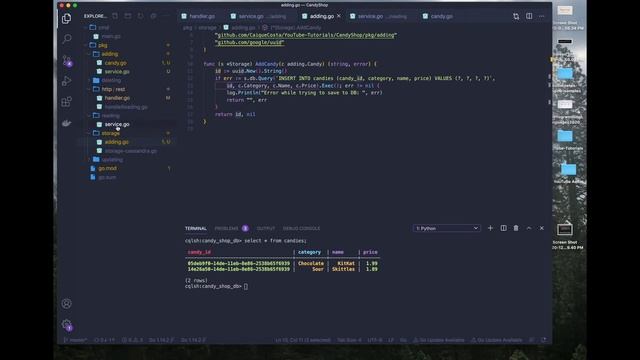Screen dimensions: 640x360
Task: Open the Extensions view
Action: [67, 102]
